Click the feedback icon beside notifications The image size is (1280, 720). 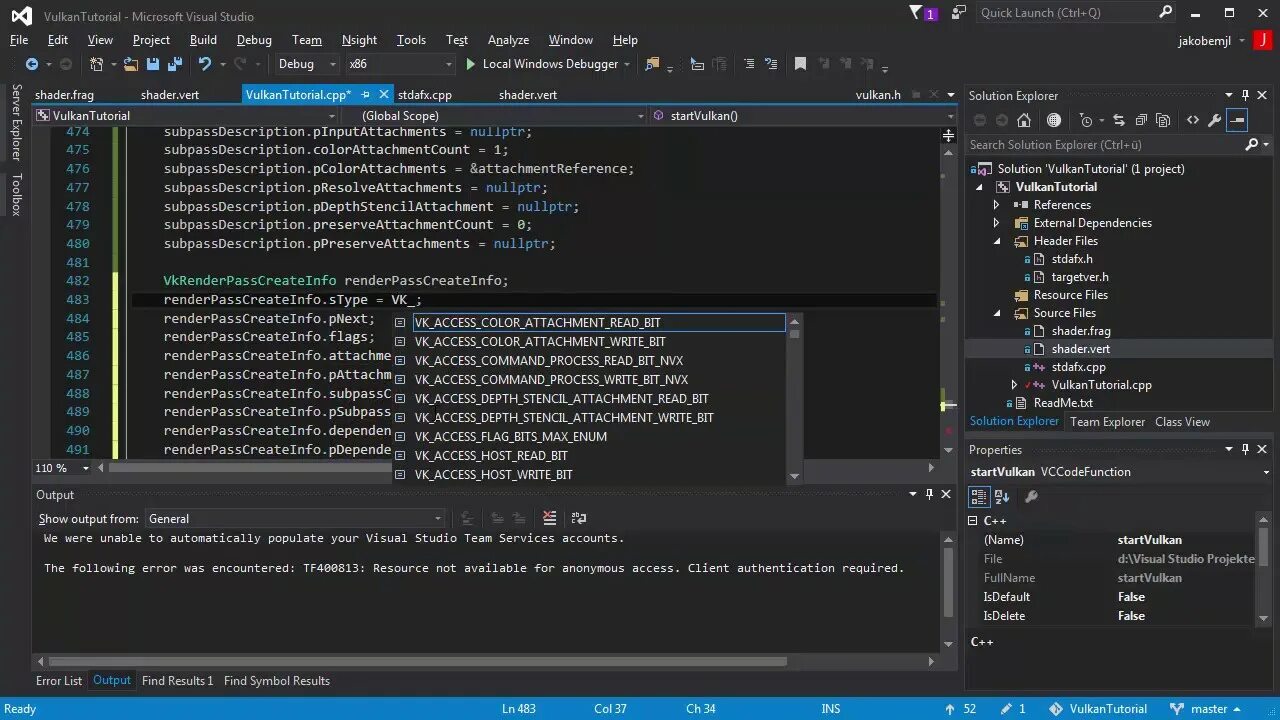(959, 13)
